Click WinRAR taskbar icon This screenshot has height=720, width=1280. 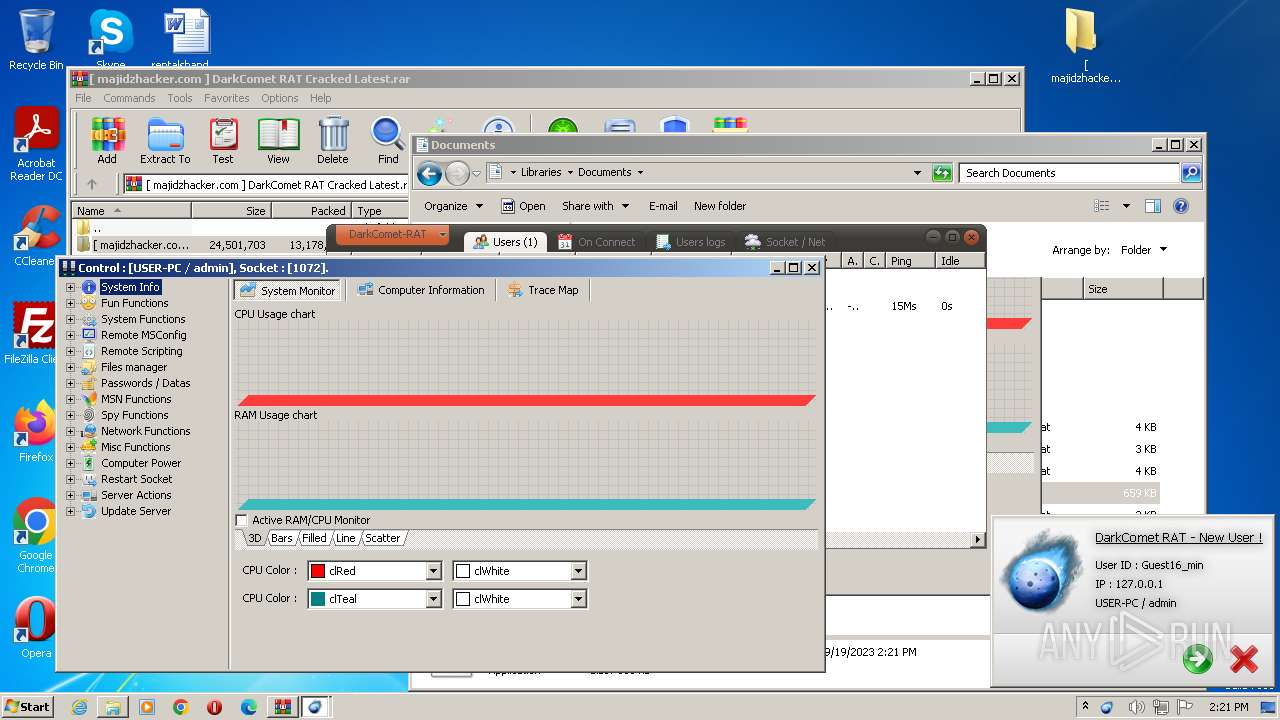[283, 707]
